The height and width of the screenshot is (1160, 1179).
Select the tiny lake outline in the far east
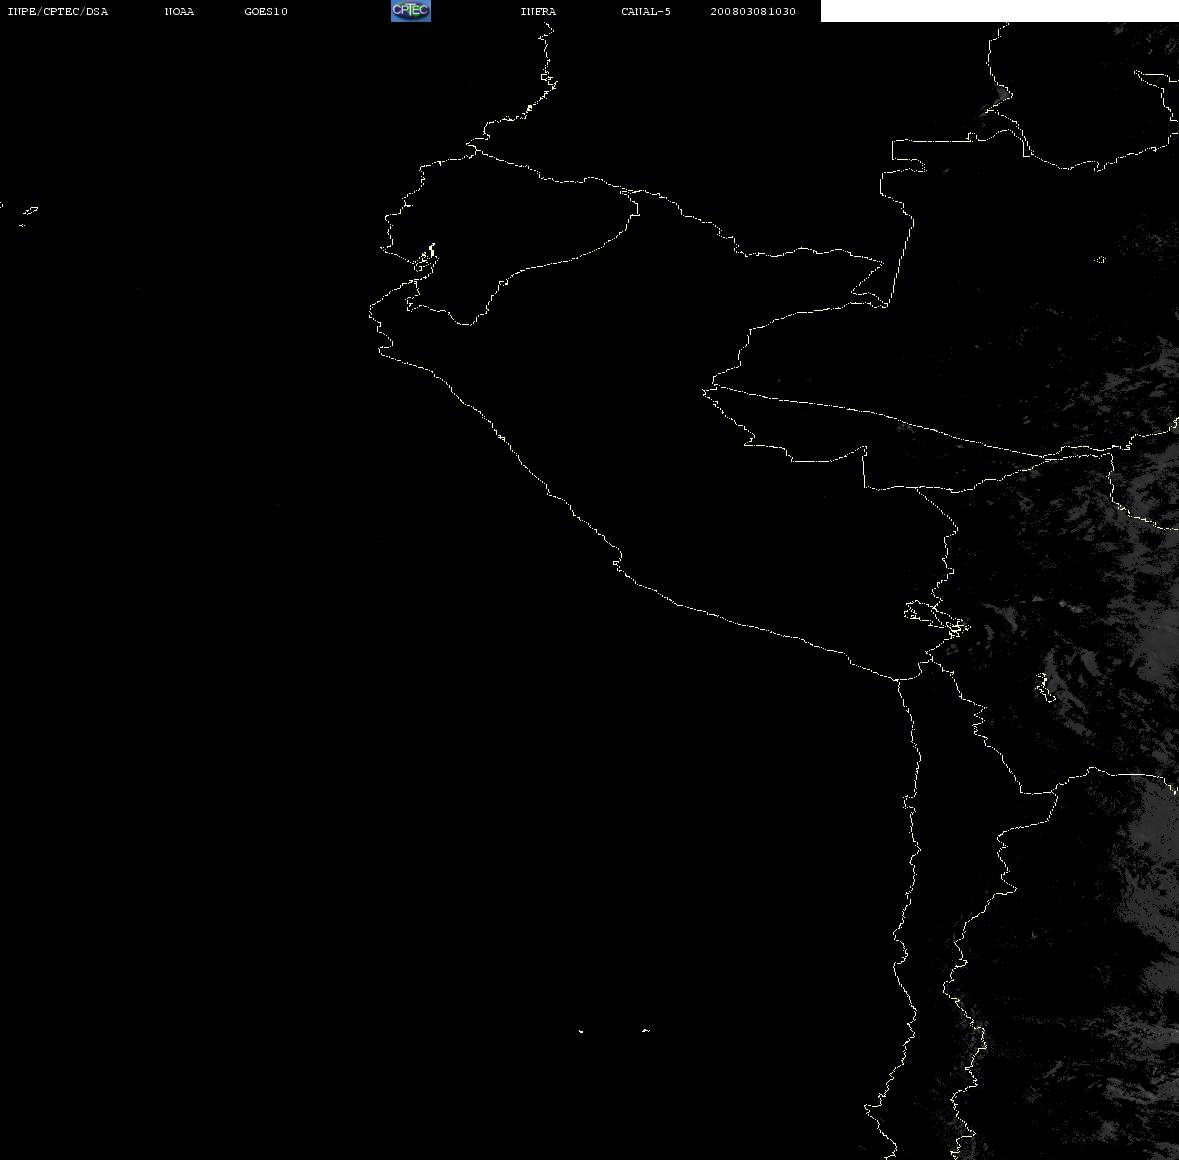[x=1100, y=259]
